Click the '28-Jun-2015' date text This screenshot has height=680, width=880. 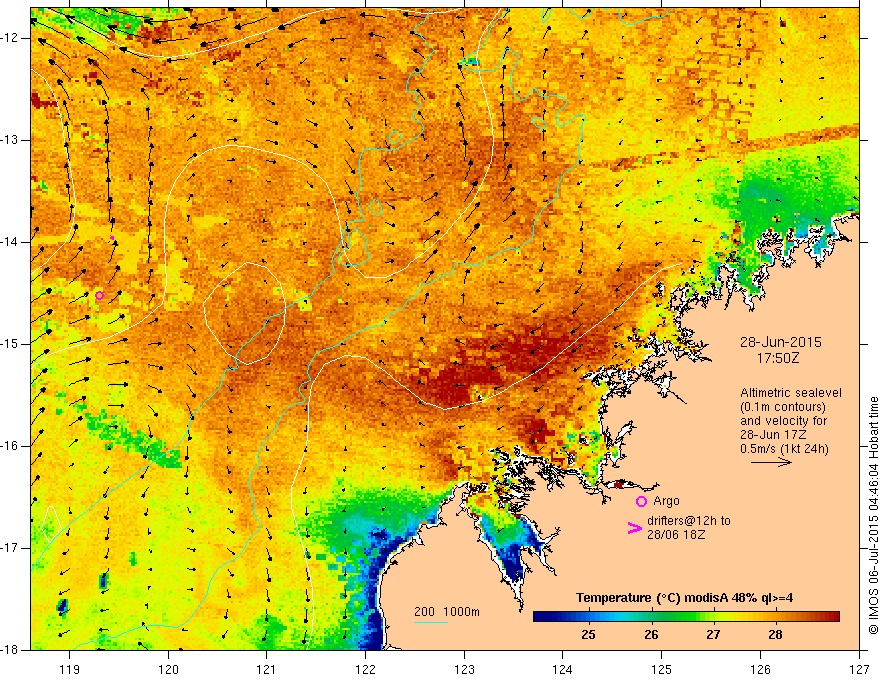781,342
